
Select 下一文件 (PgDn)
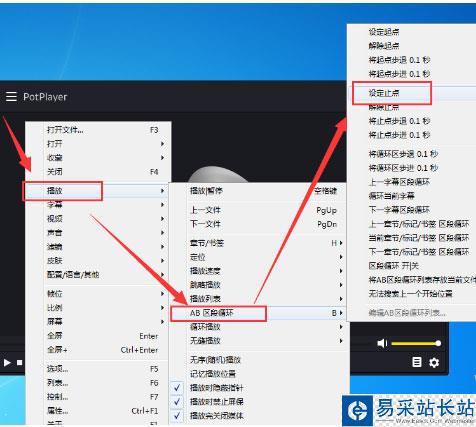coord(258,224)
